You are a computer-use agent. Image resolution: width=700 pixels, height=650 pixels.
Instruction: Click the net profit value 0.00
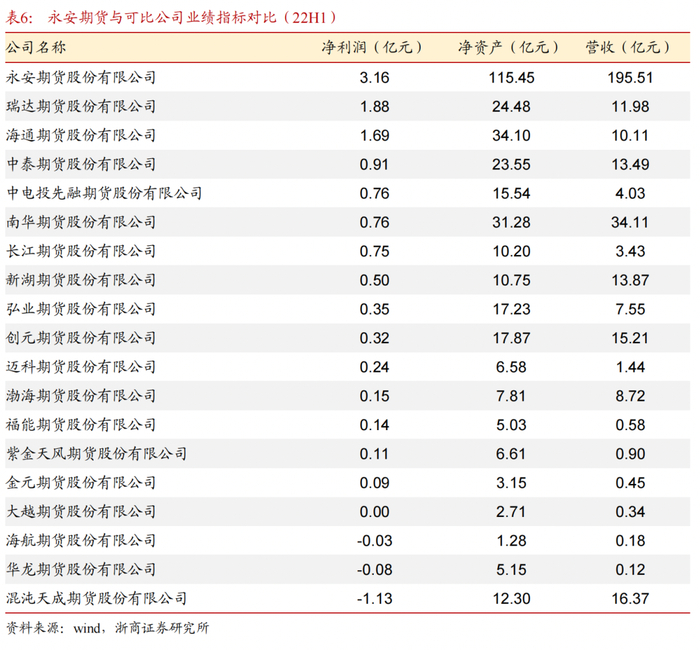[x=375, y=512]
